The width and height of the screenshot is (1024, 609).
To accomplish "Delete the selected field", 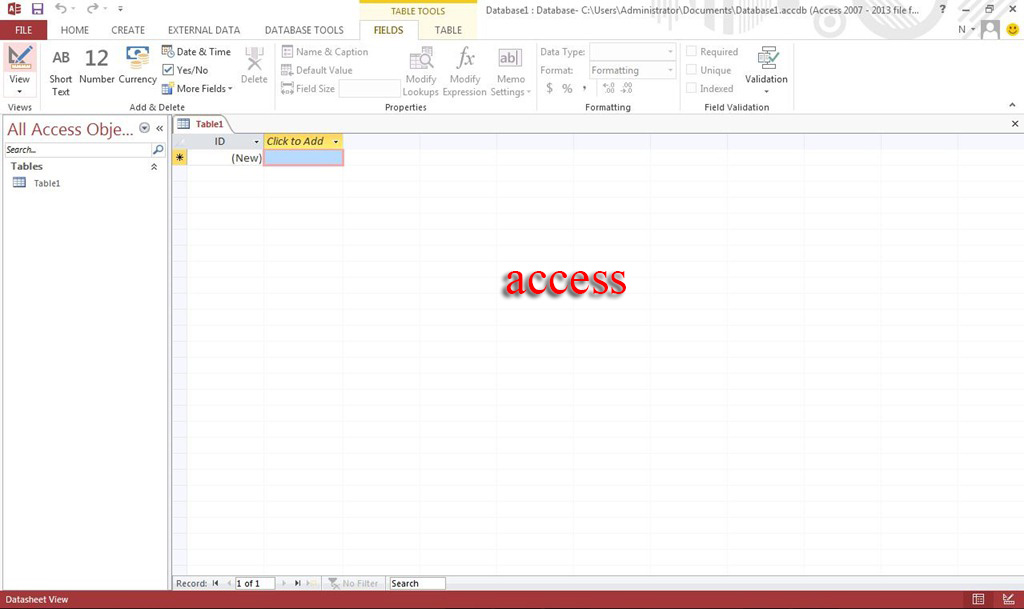I will pos(253,65).
